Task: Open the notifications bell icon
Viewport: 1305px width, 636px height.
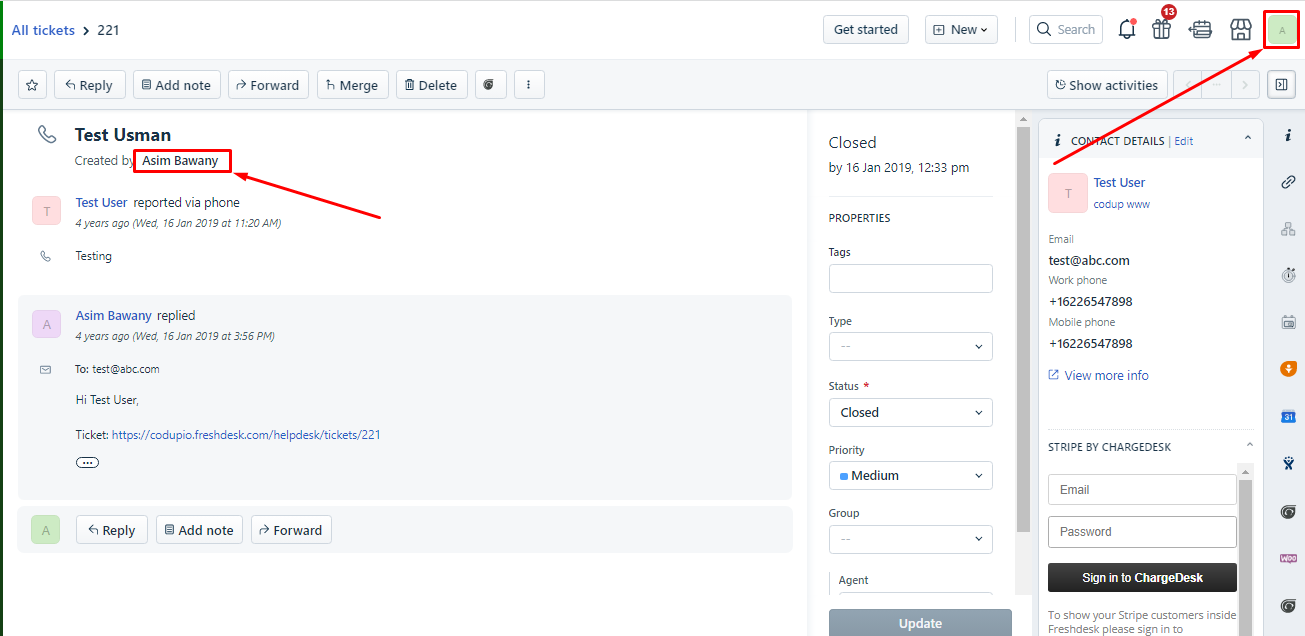Action: pos(1127,29)
